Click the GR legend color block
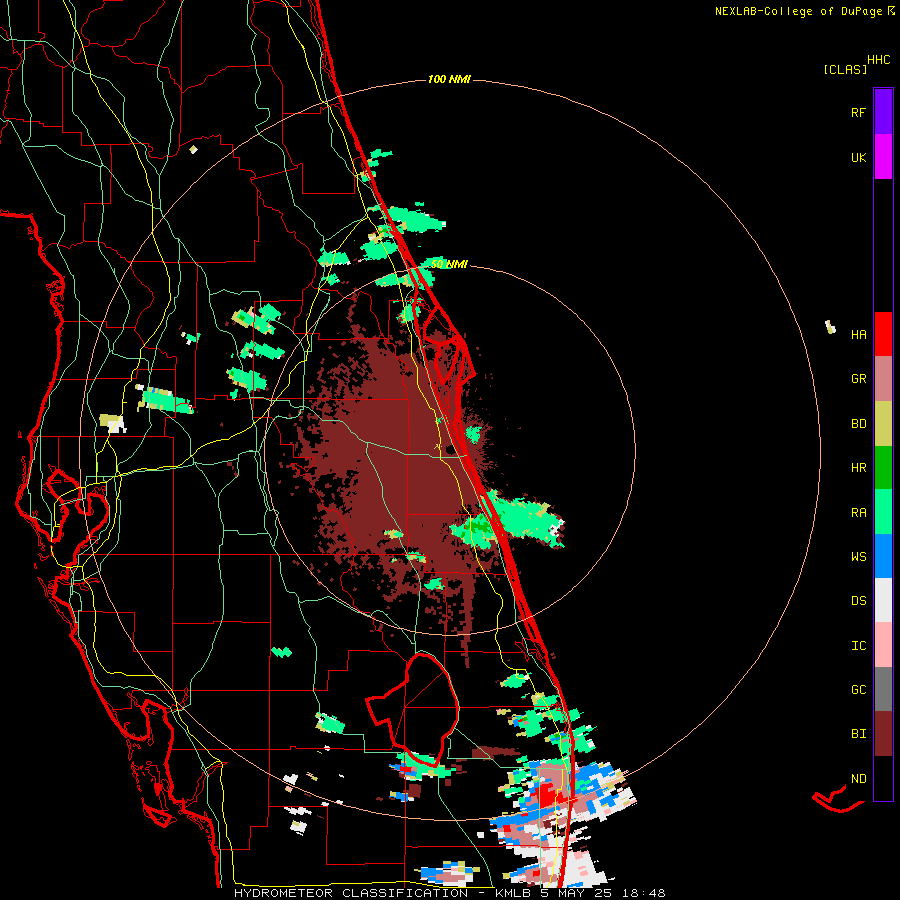 tap(883, 378)
